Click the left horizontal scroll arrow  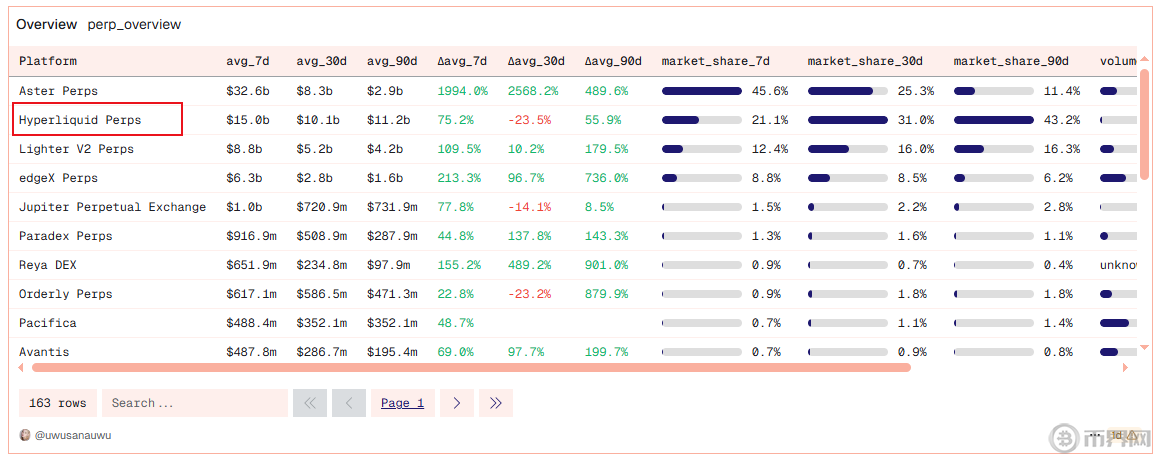pos(21,367)
